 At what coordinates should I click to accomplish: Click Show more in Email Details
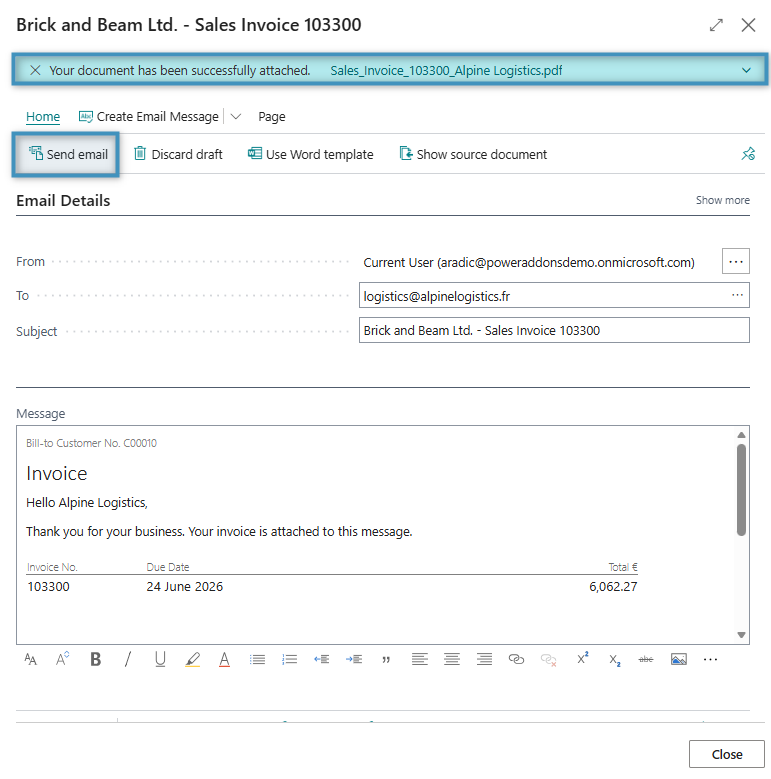coord(722,200)
